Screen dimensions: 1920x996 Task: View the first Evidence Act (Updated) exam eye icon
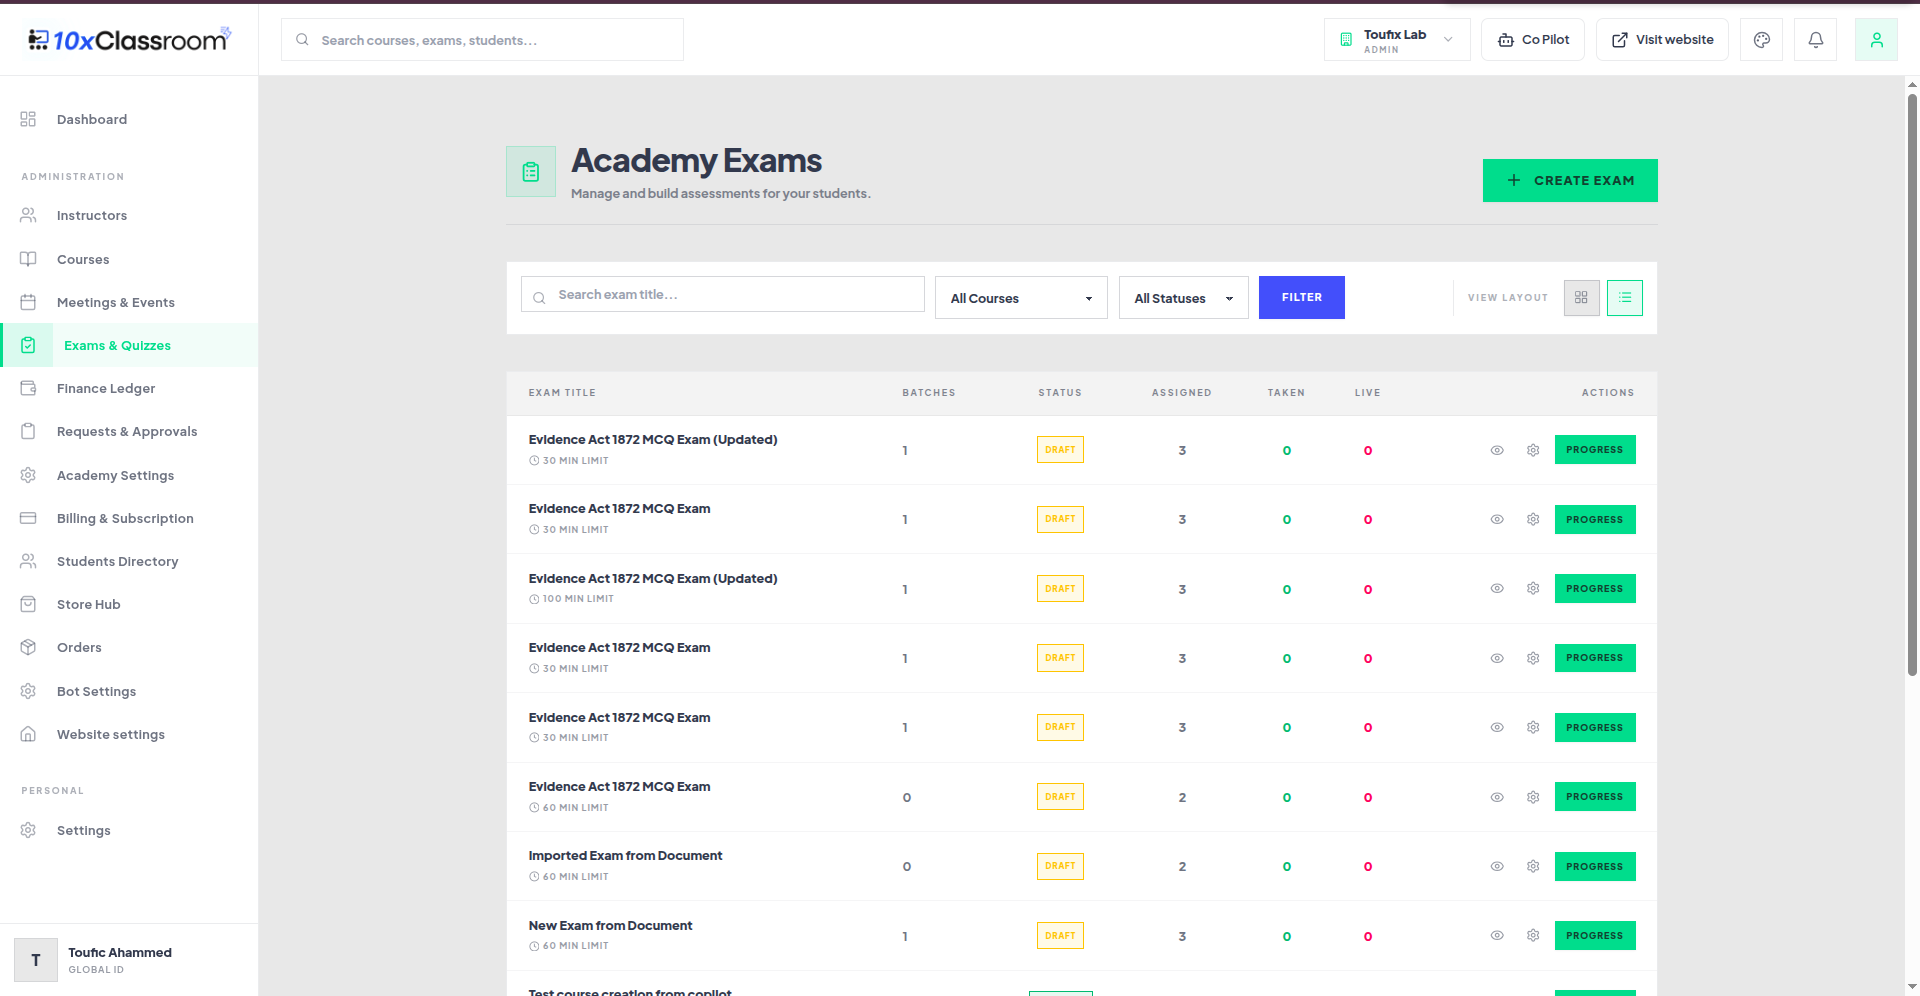(1497, 450)
